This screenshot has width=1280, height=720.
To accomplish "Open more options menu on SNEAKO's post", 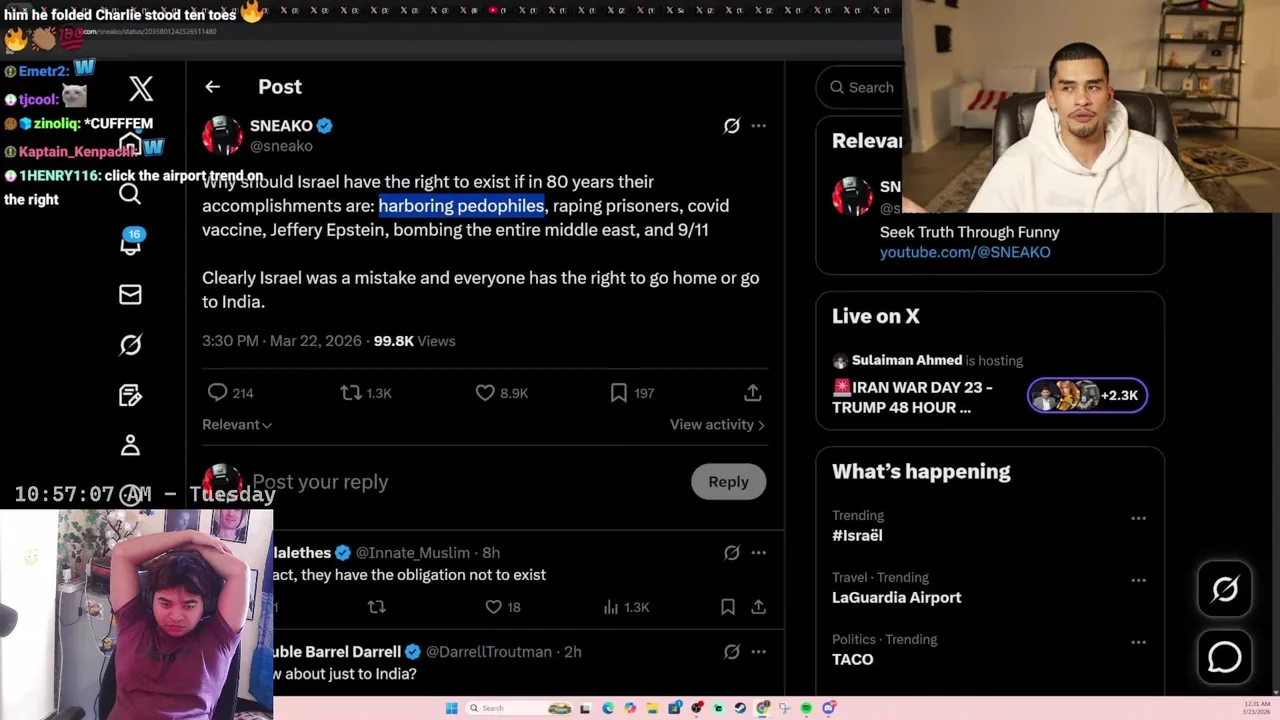I will tap(759, 126).
